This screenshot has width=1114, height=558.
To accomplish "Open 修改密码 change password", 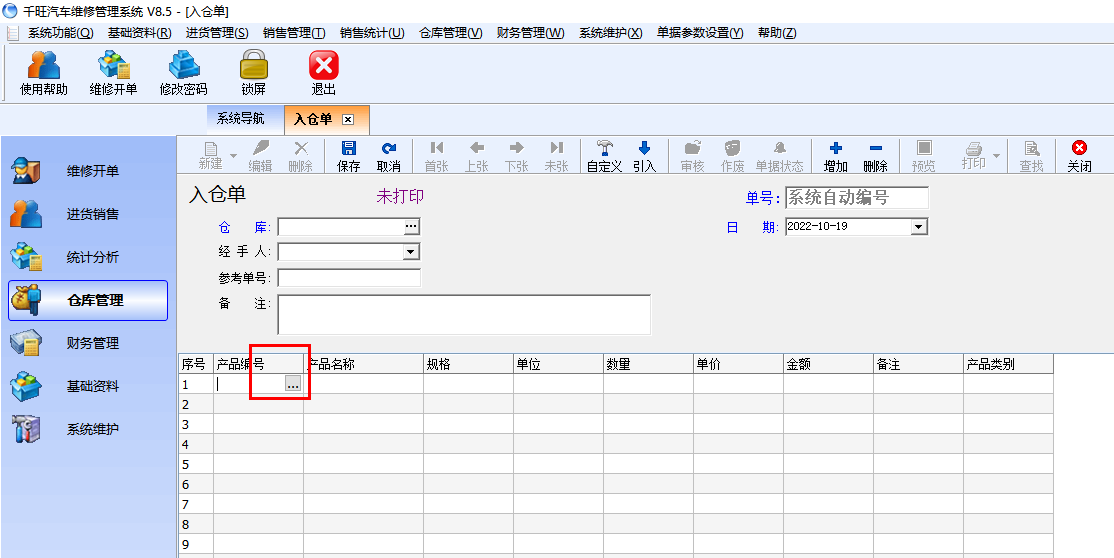I will point(183,73).
